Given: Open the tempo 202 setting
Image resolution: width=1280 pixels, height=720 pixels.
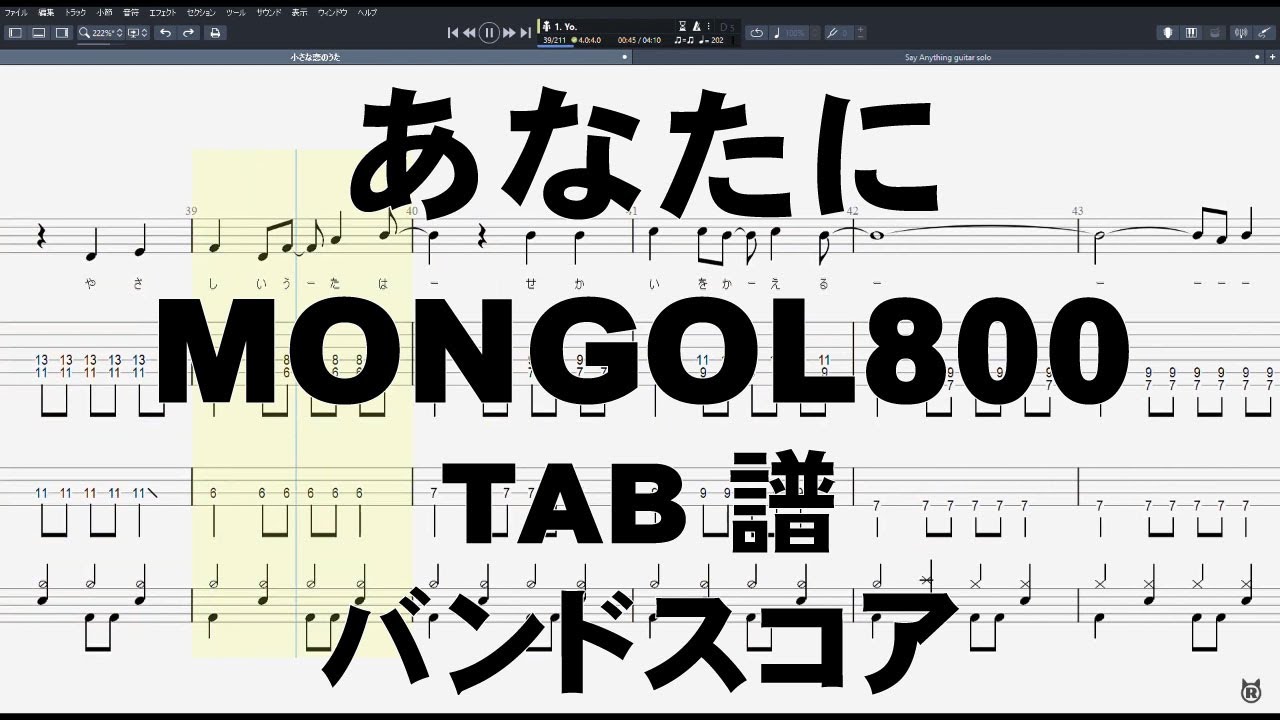Looking at the screenshot, I should click(x=712, y=40).
